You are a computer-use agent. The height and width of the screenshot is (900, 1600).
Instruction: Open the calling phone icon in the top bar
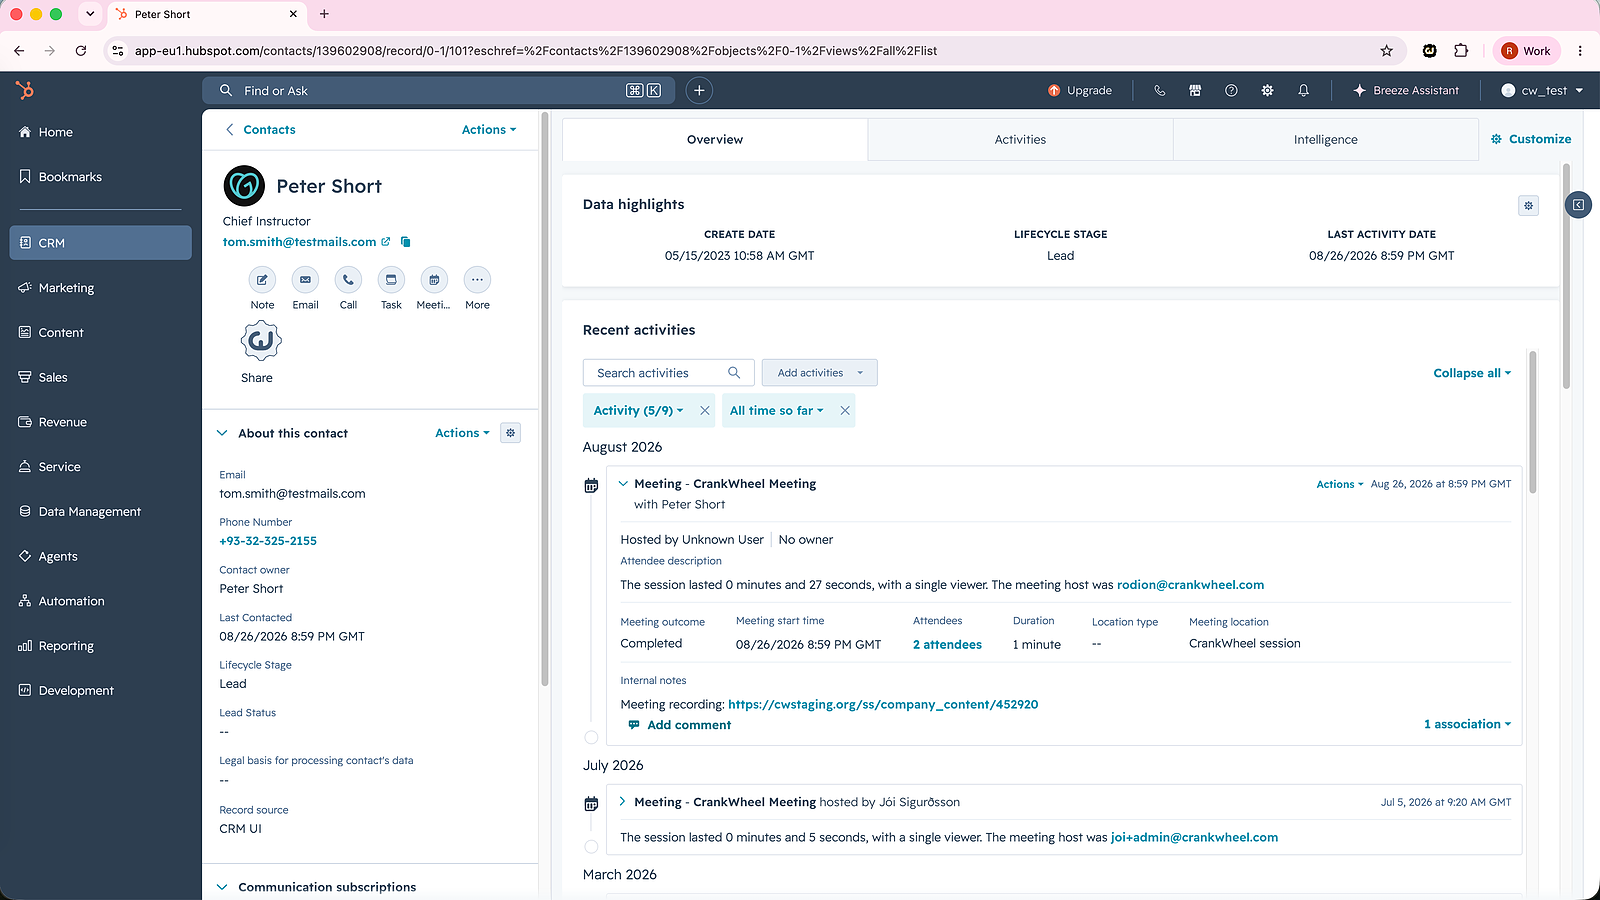point(1159,90)
